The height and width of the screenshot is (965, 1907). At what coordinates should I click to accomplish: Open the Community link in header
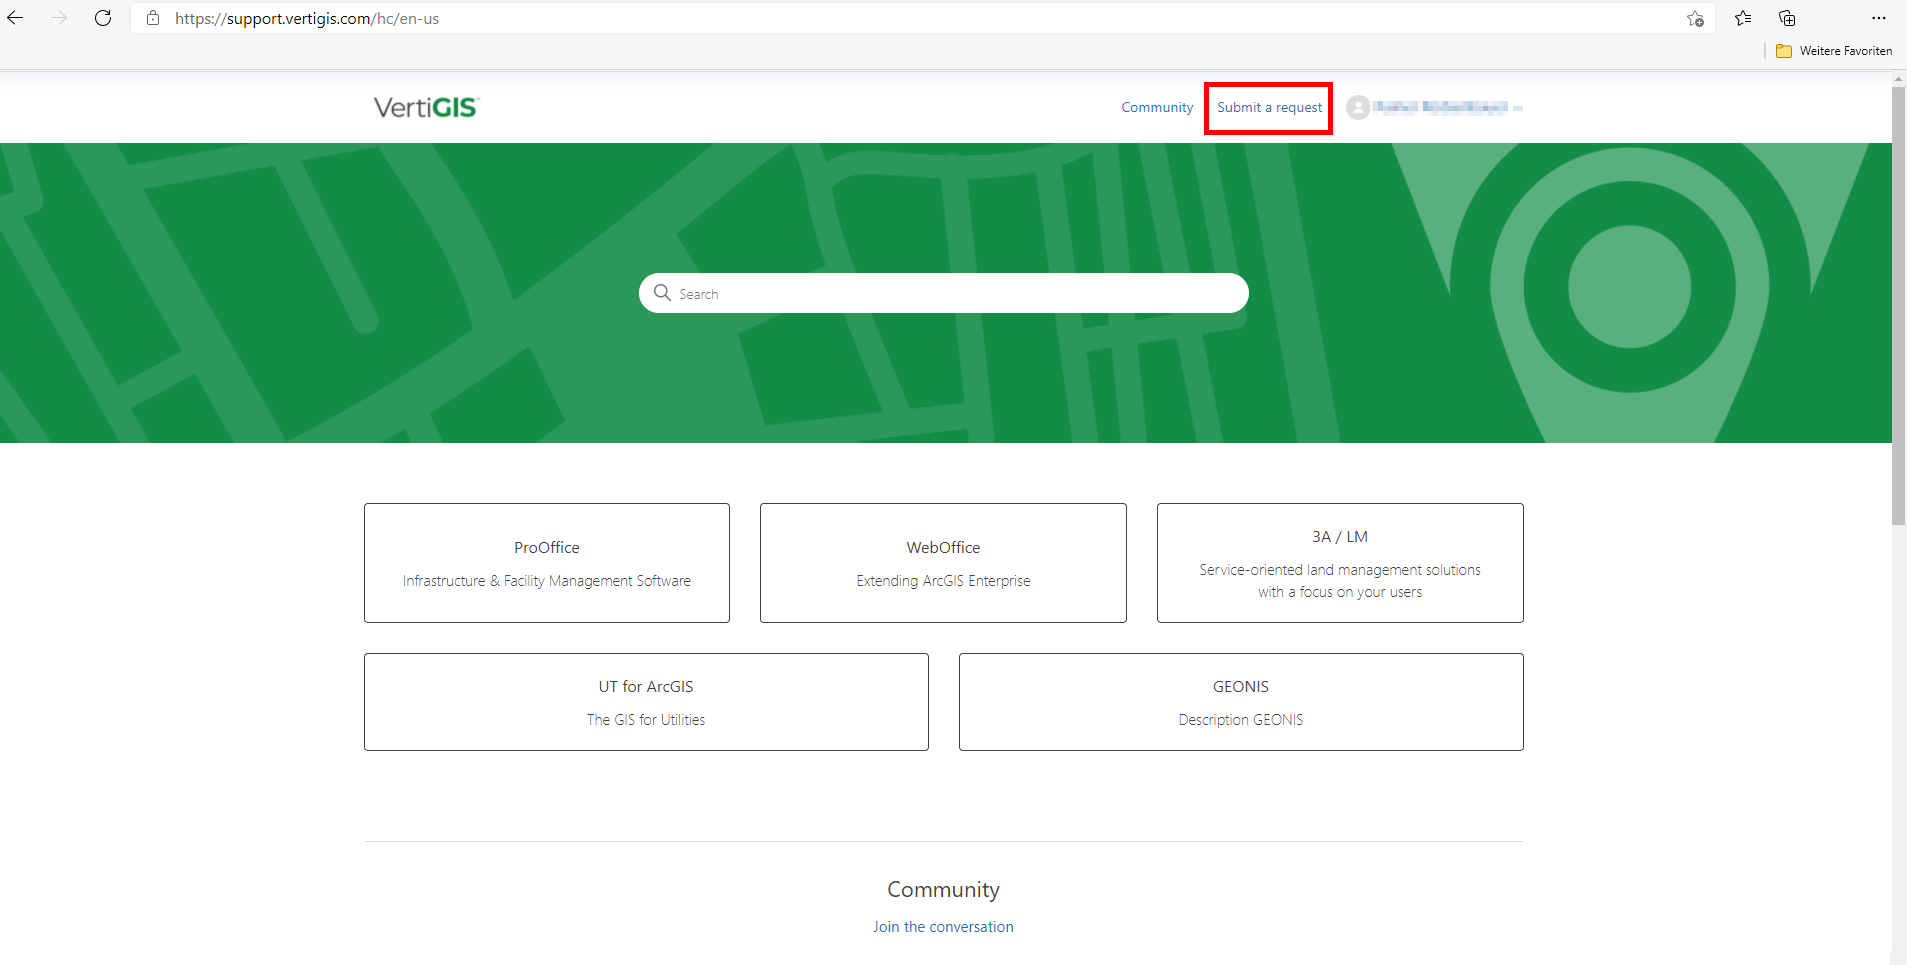[1157, 107]
